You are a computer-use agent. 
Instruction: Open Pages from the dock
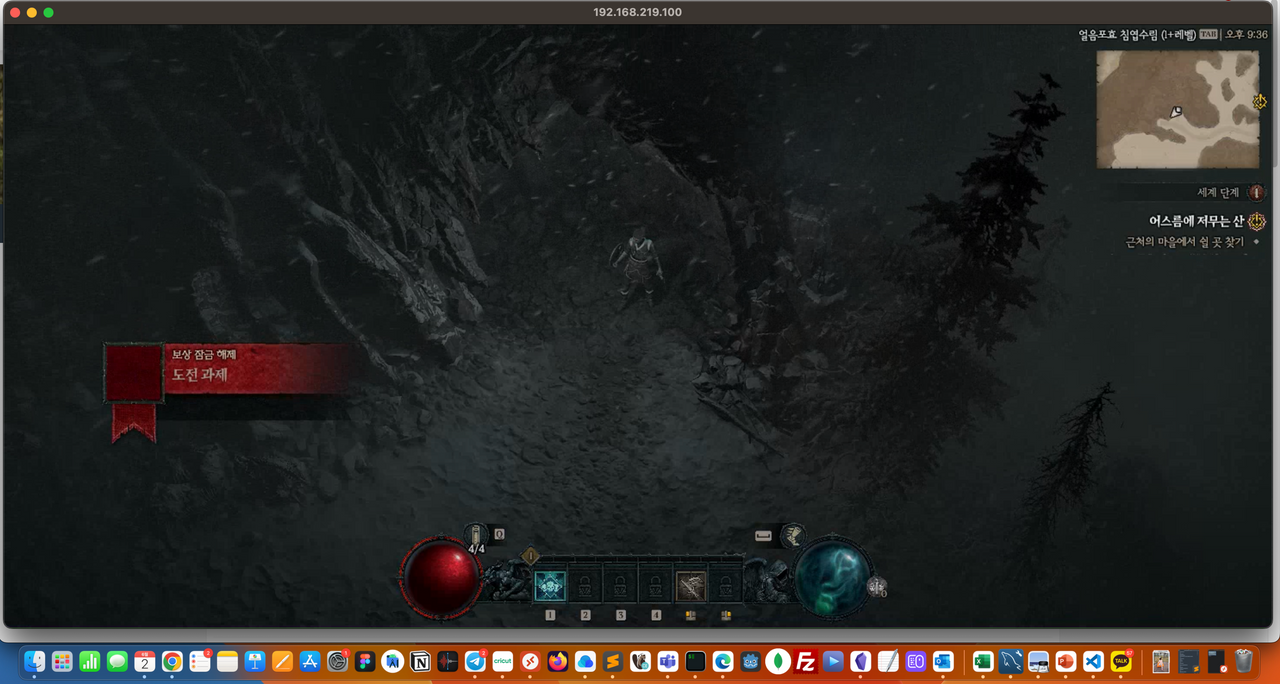pyautogui.click(x=282, y=661)
